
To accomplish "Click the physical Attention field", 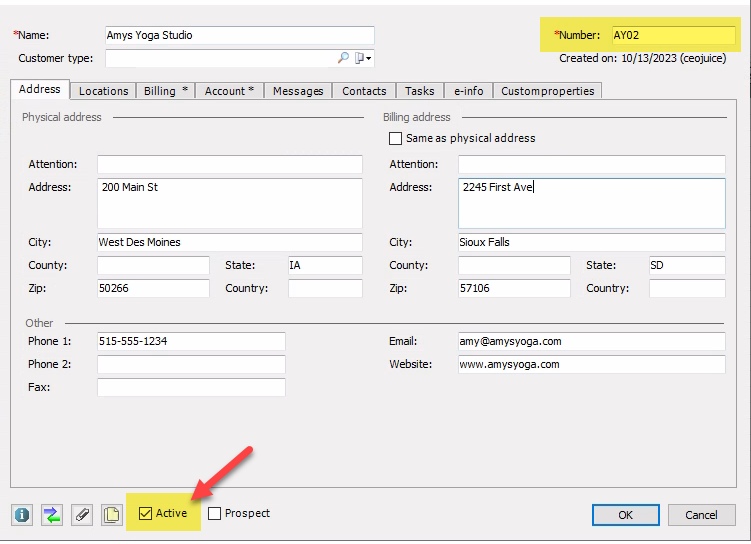I will tap(230, 164).
